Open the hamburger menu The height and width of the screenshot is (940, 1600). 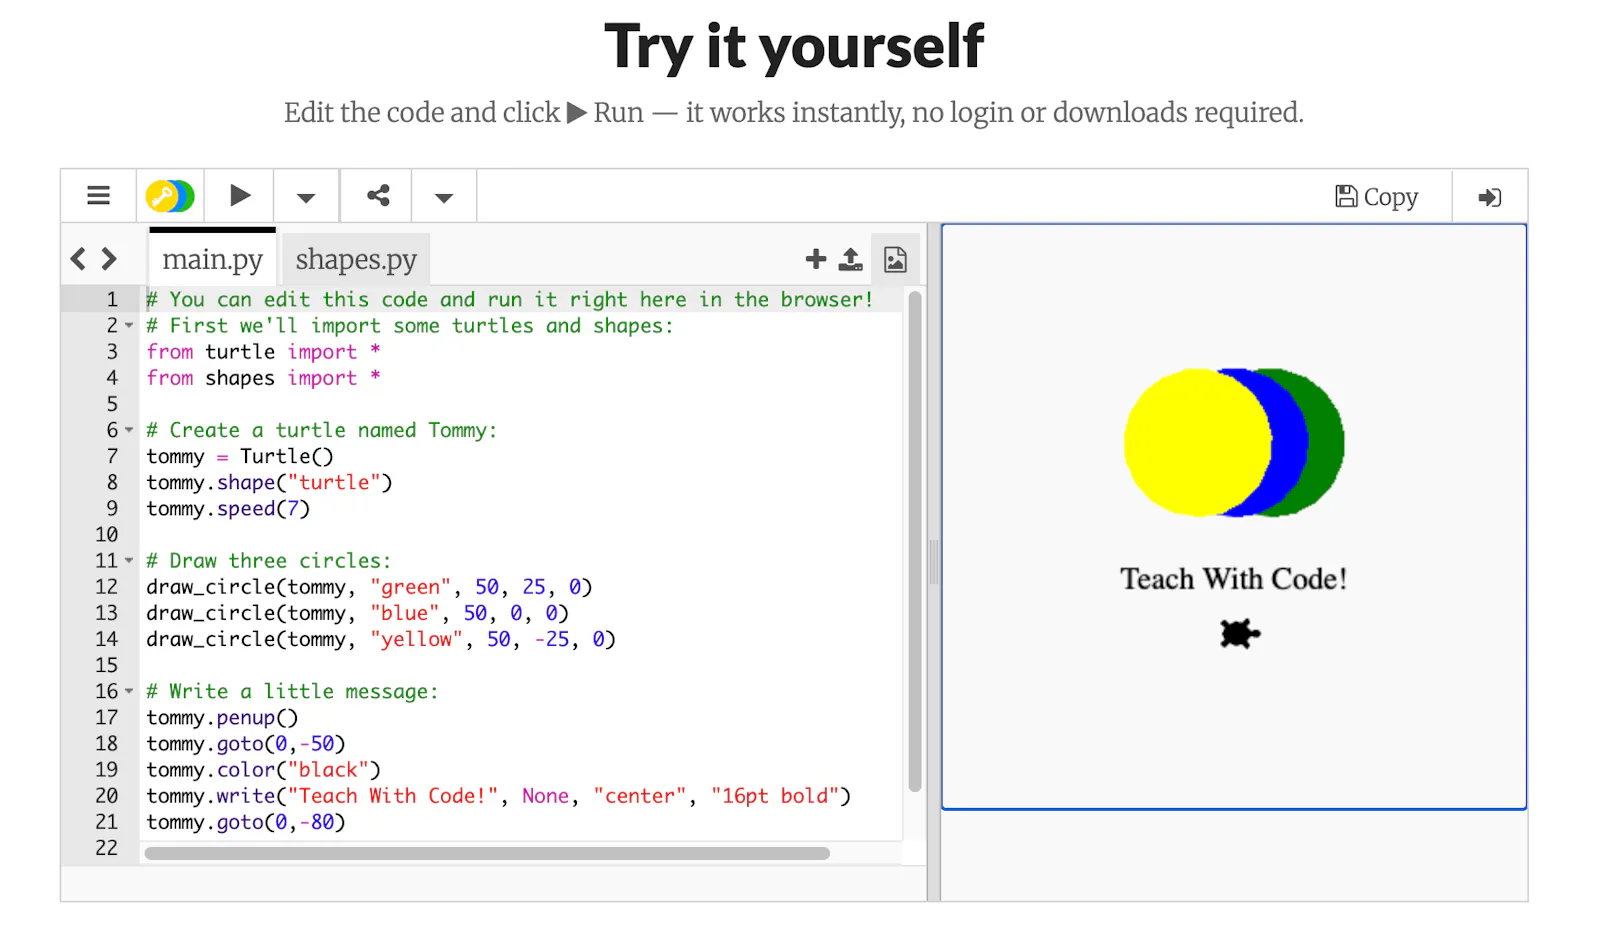click(98, 195)
